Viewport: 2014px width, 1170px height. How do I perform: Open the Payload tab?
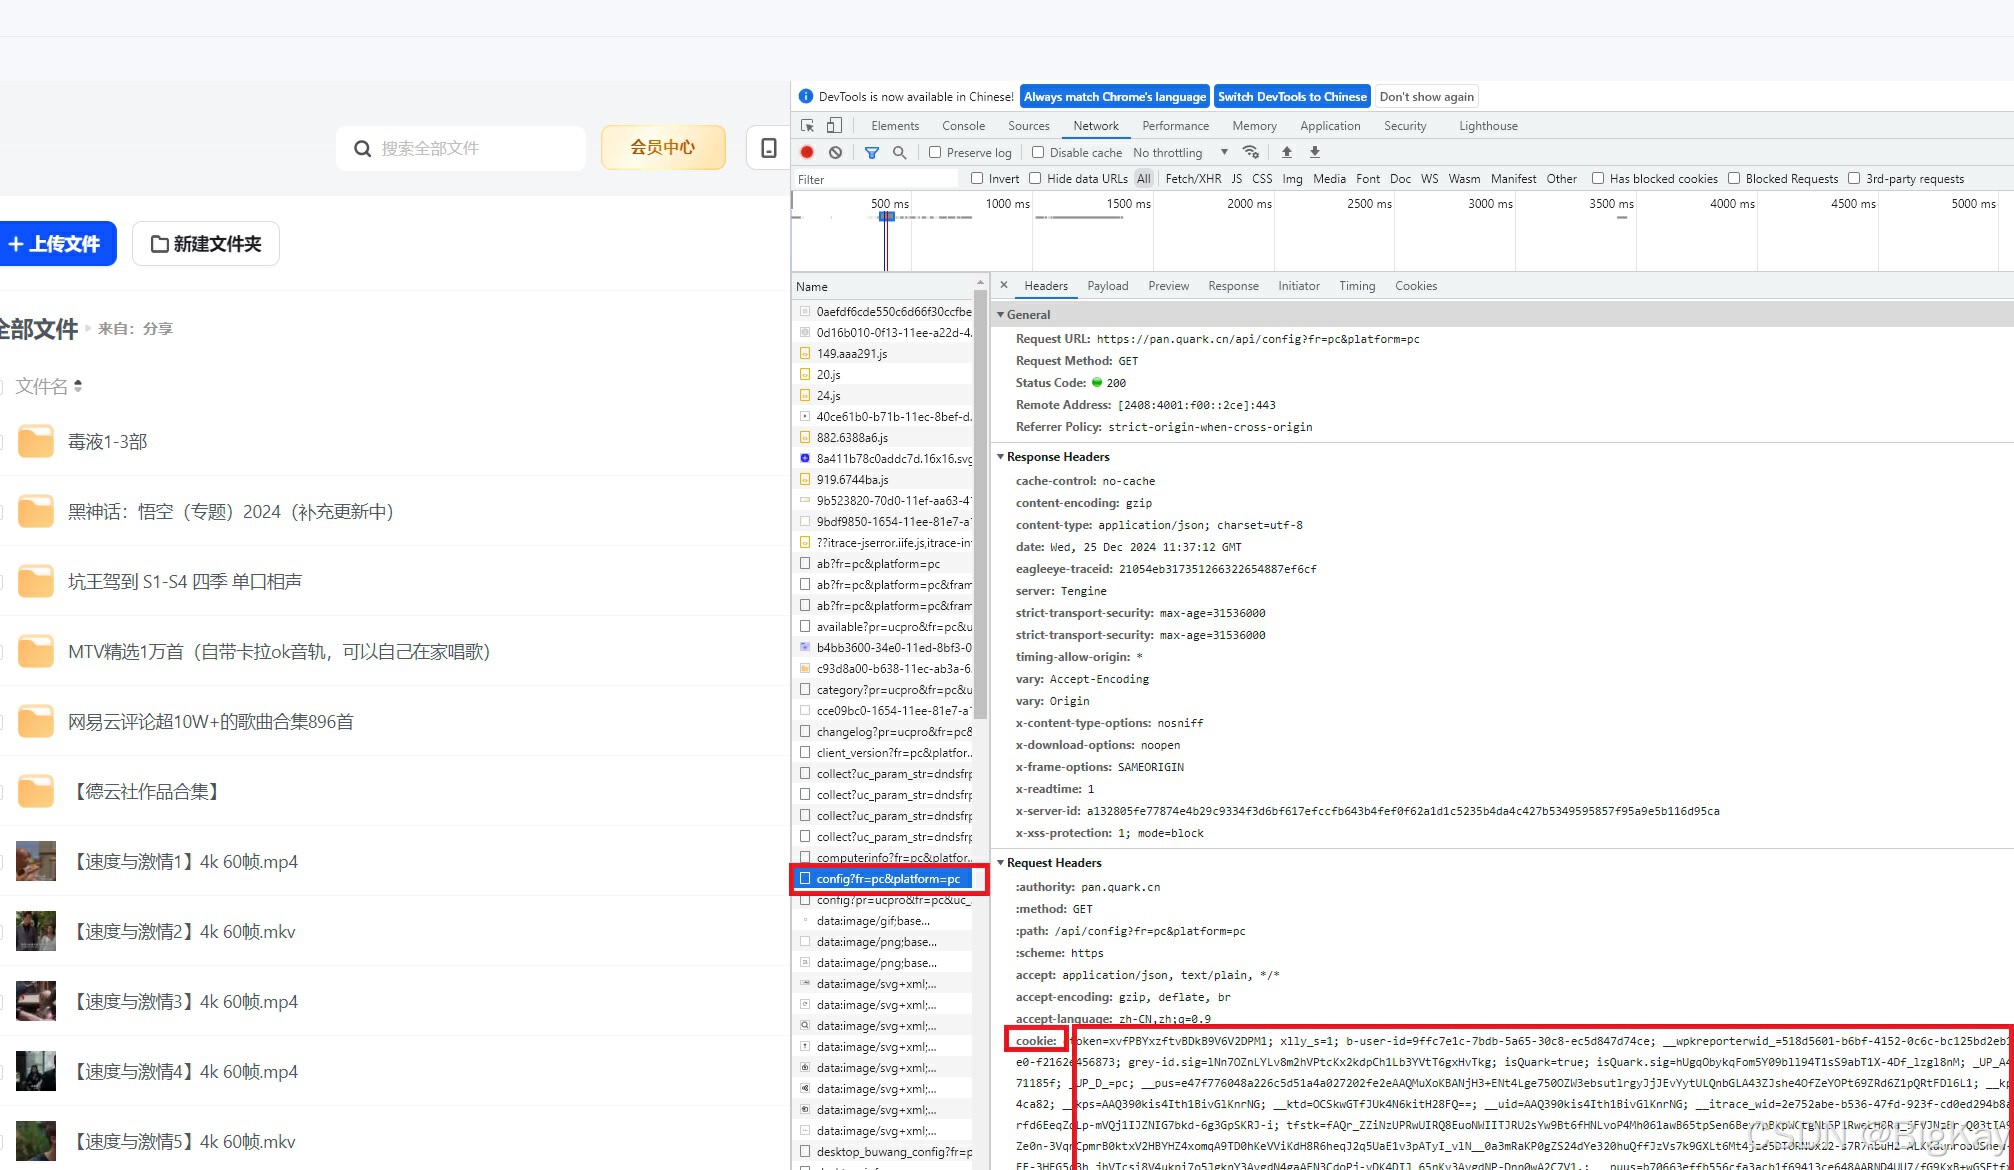[x=1107, y=286]
